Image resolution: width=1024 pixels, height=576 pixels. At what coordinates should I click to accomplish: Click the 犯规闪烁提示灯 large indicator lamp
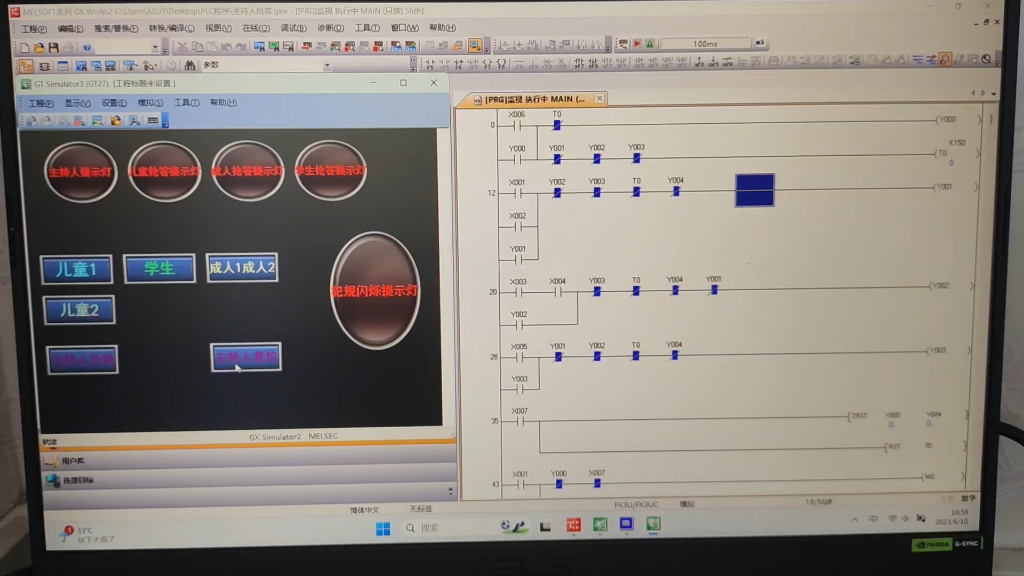click(x=375, y=291)
